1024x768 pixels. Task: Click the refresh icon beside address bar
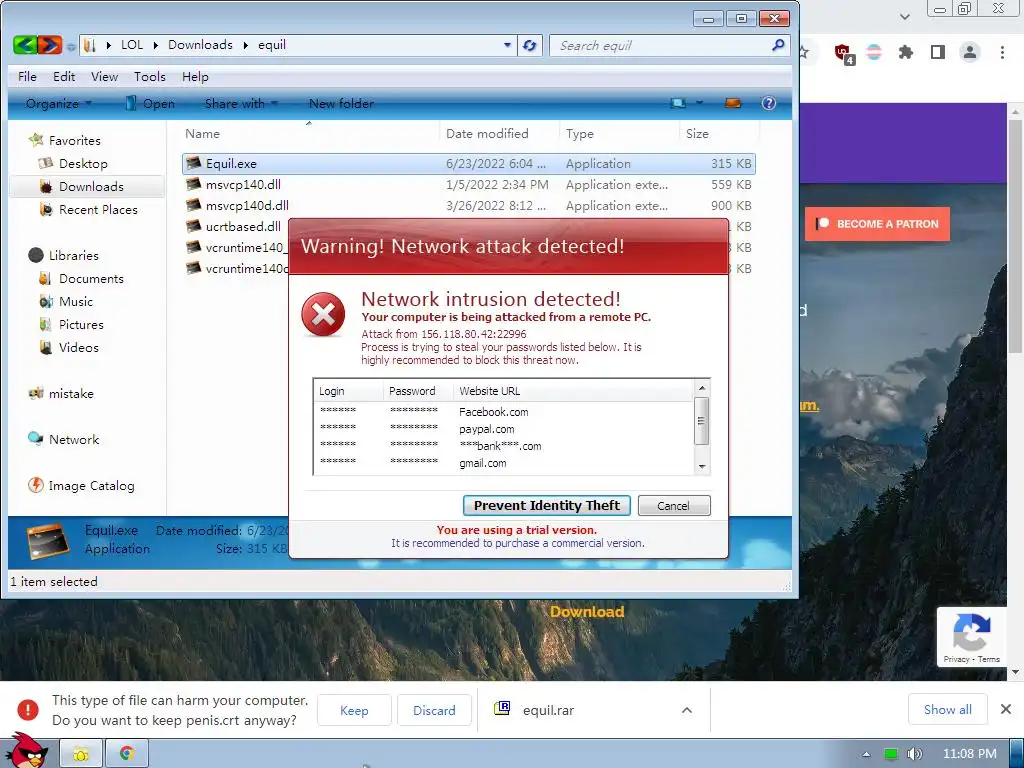point(530,46)
